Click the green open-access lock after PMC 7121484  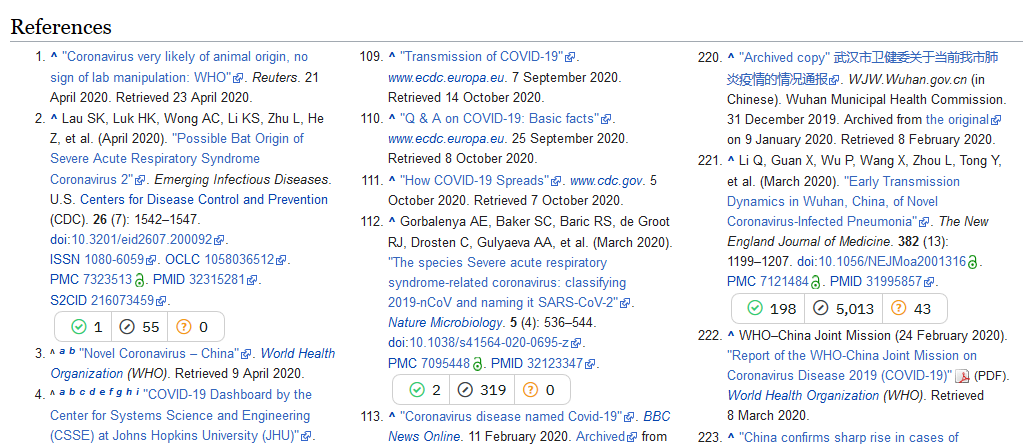(815, 282)
